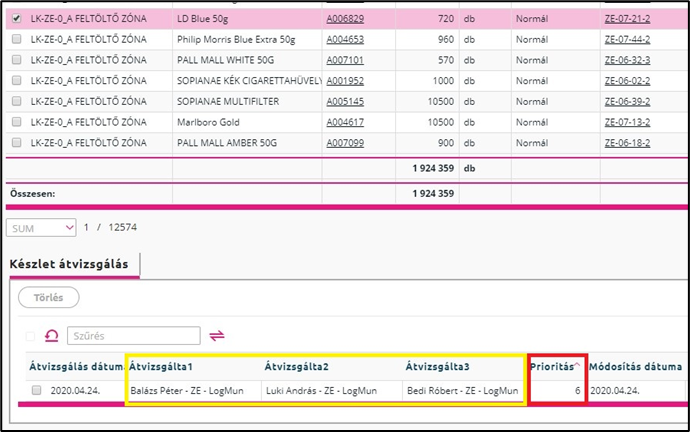This screenshot has width=690, height=432.
Task: Click the priority value 6 cell
Action: click(577, 391)
